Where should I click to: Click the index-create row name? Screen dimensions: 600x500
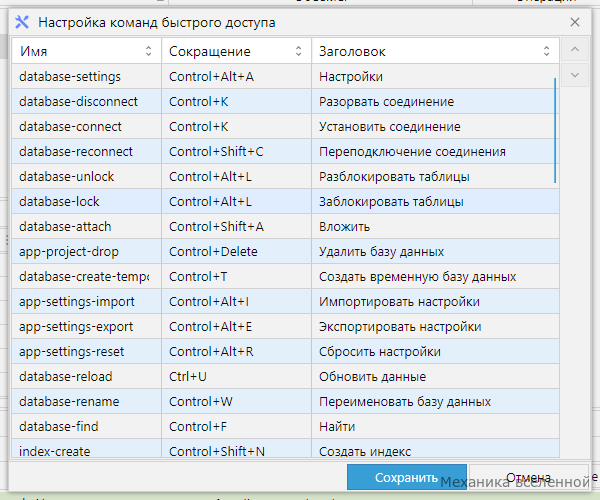coord(55,451)
